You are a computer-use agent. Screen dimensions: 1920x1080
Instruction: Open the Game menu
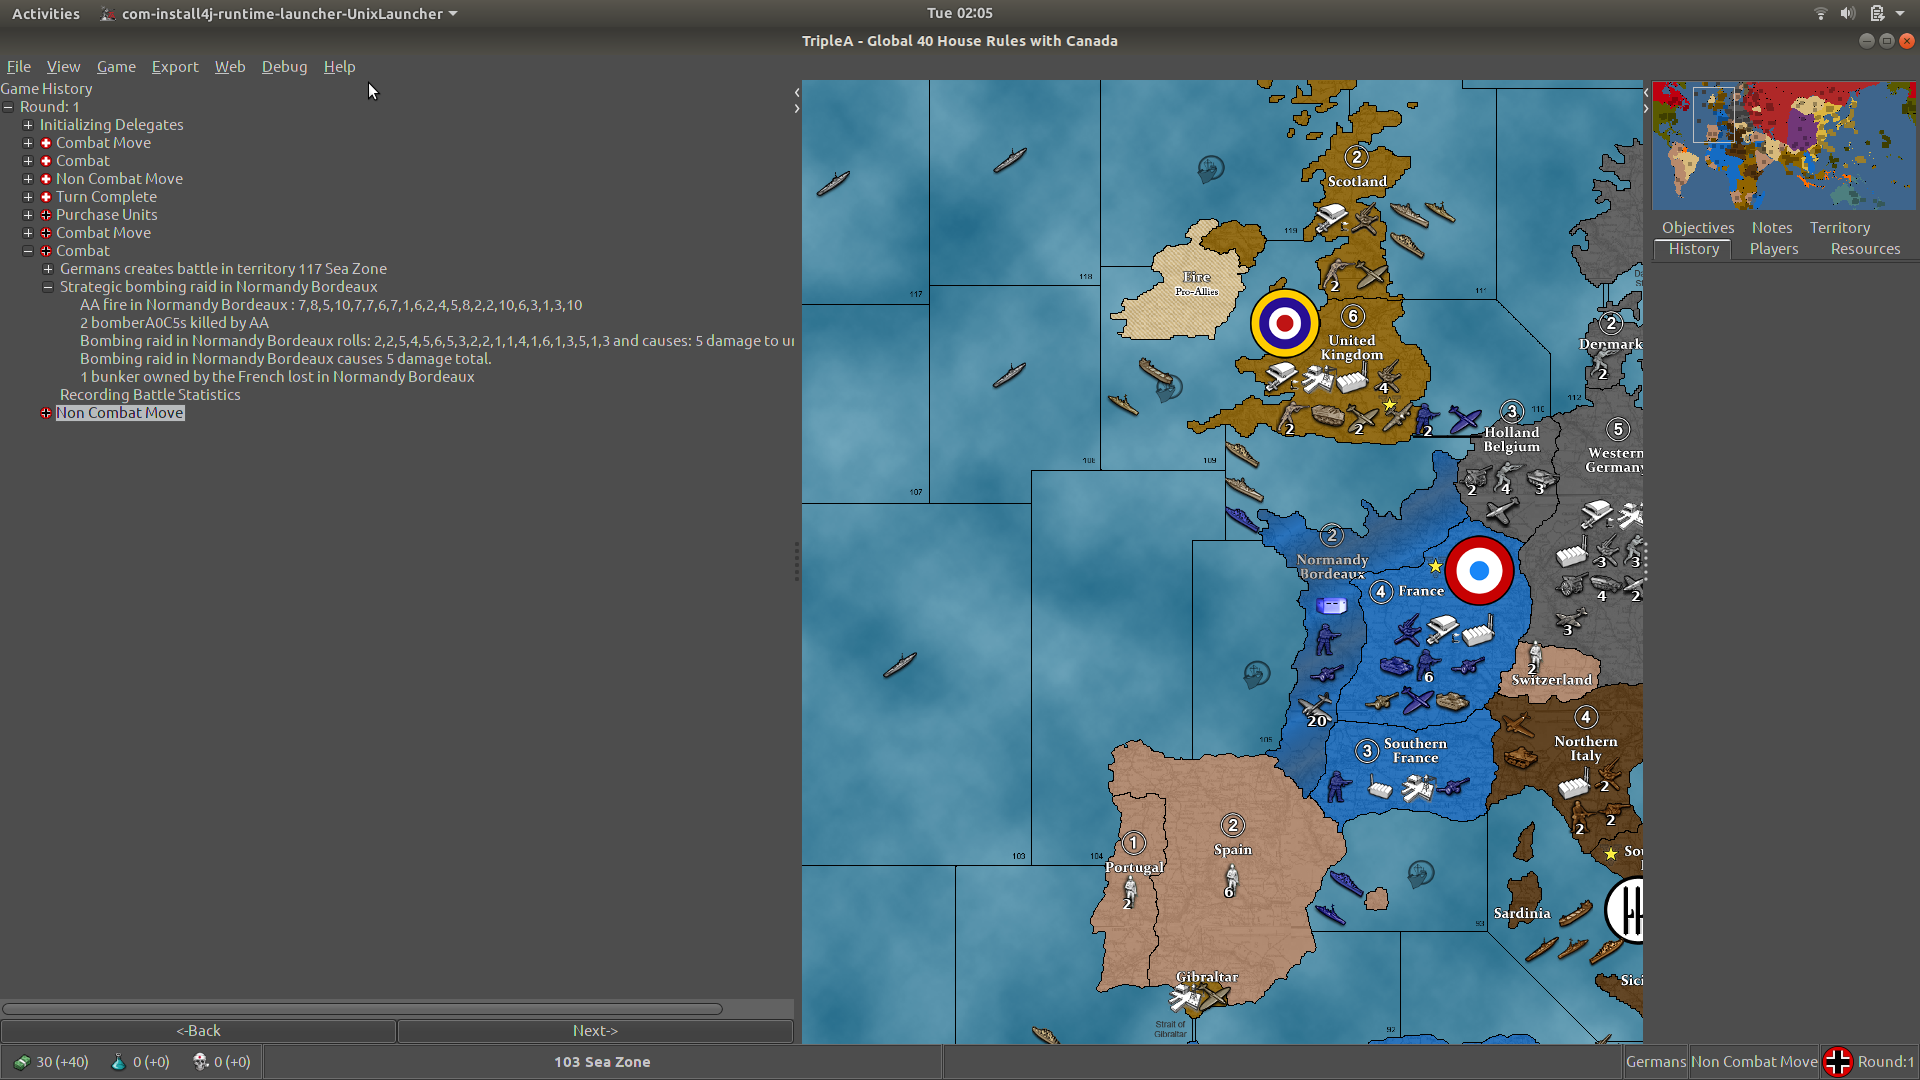coord(116,67)
